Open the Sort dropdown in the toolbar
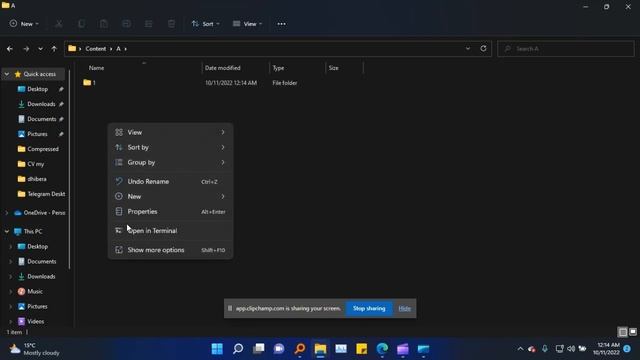Screen dimensions: 640x360 pos(205,24)
